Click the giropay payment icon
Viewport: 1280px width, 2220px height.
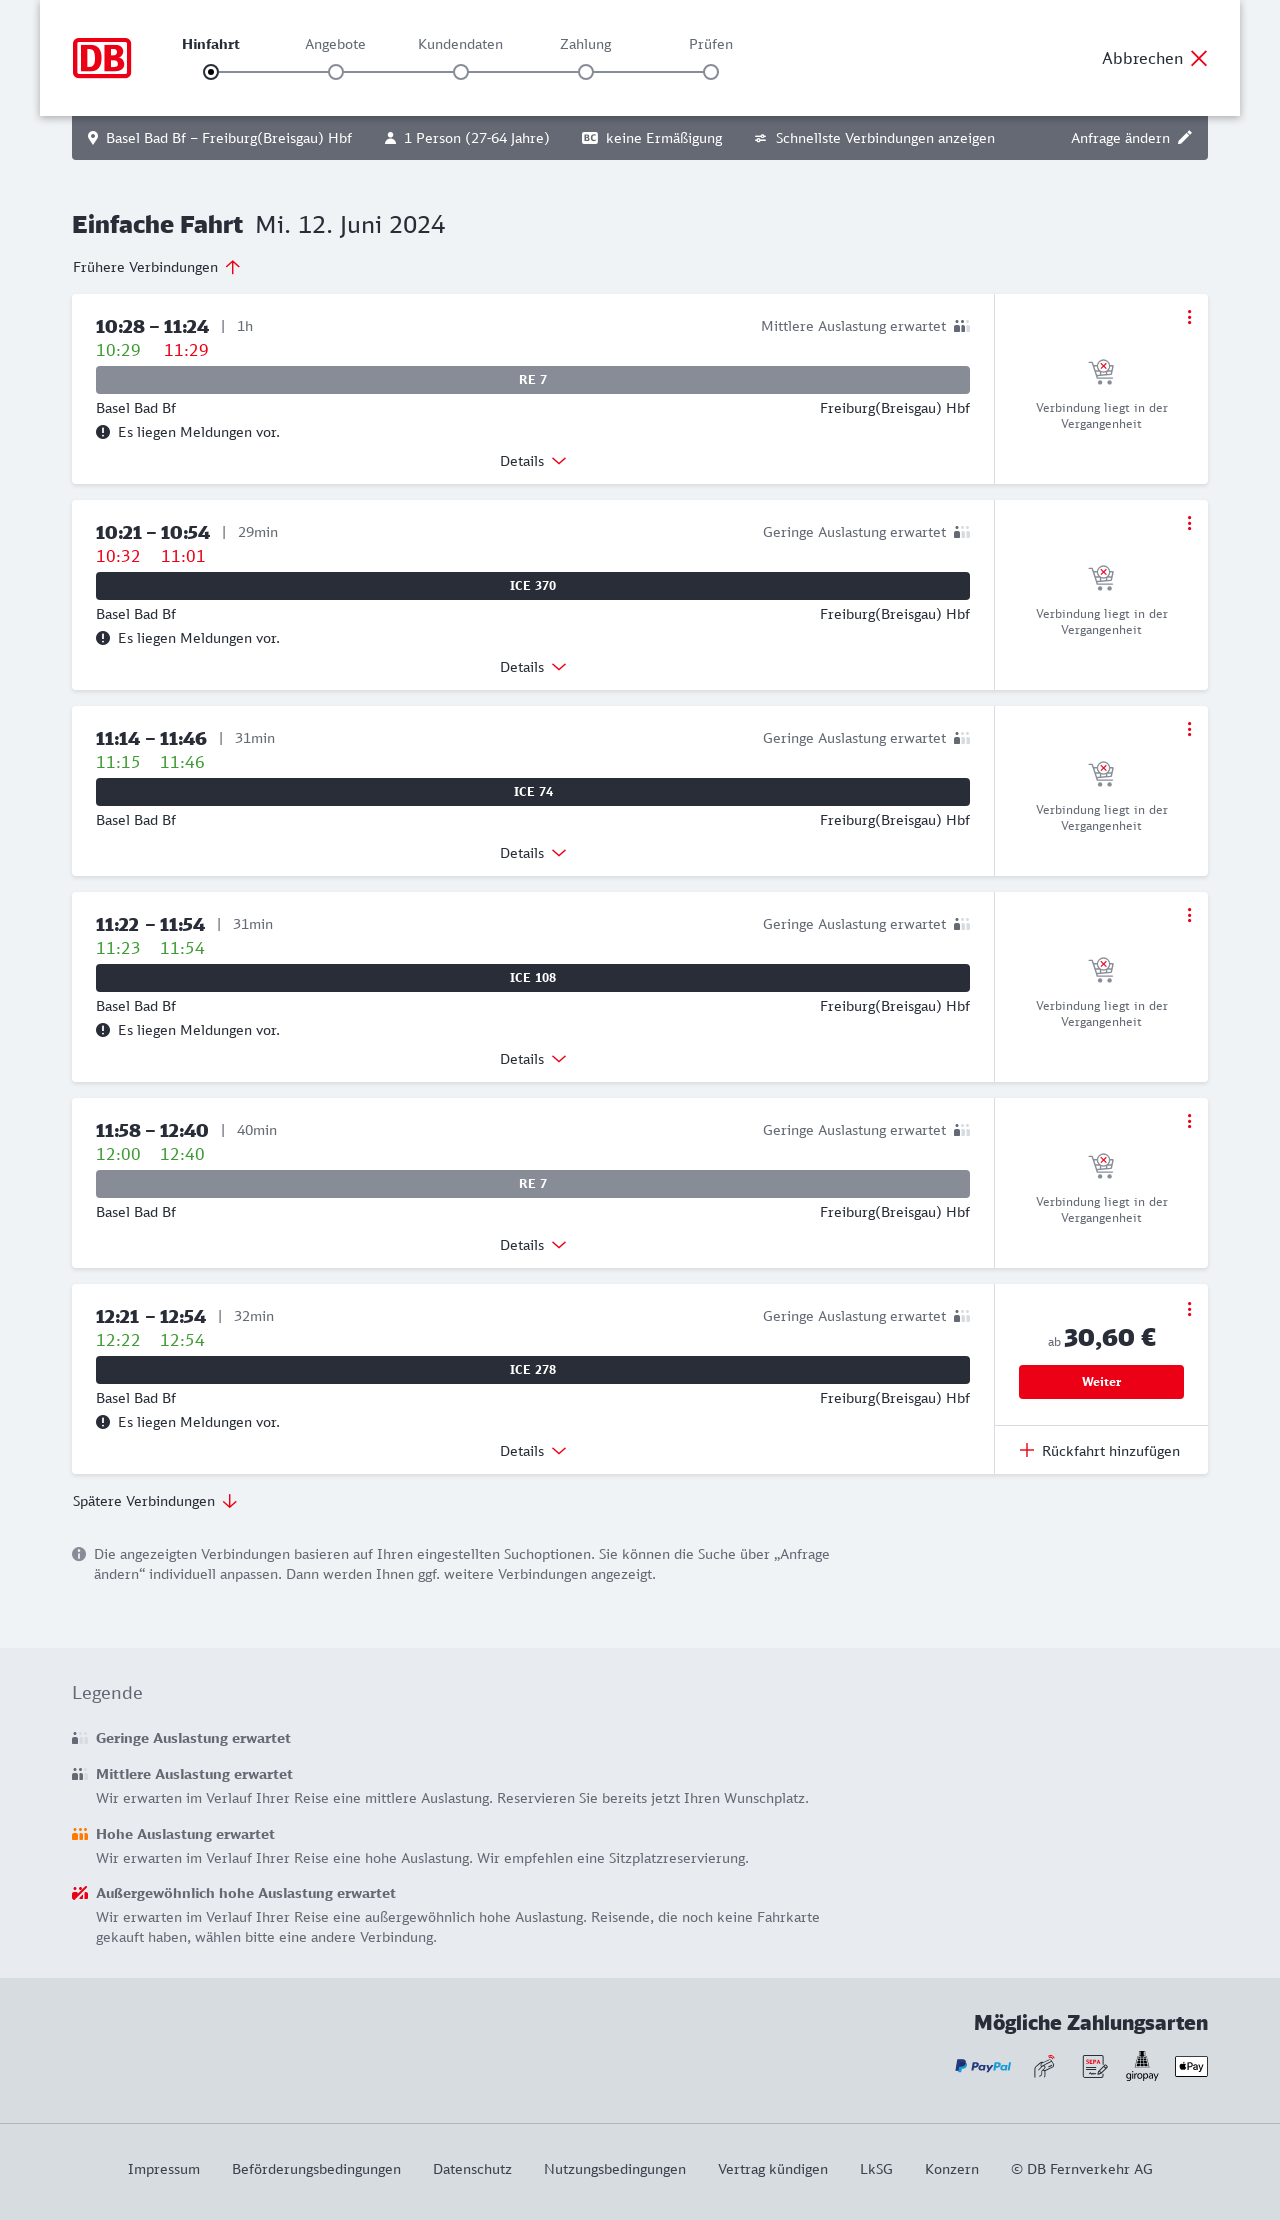[x=1142, y=2066]
